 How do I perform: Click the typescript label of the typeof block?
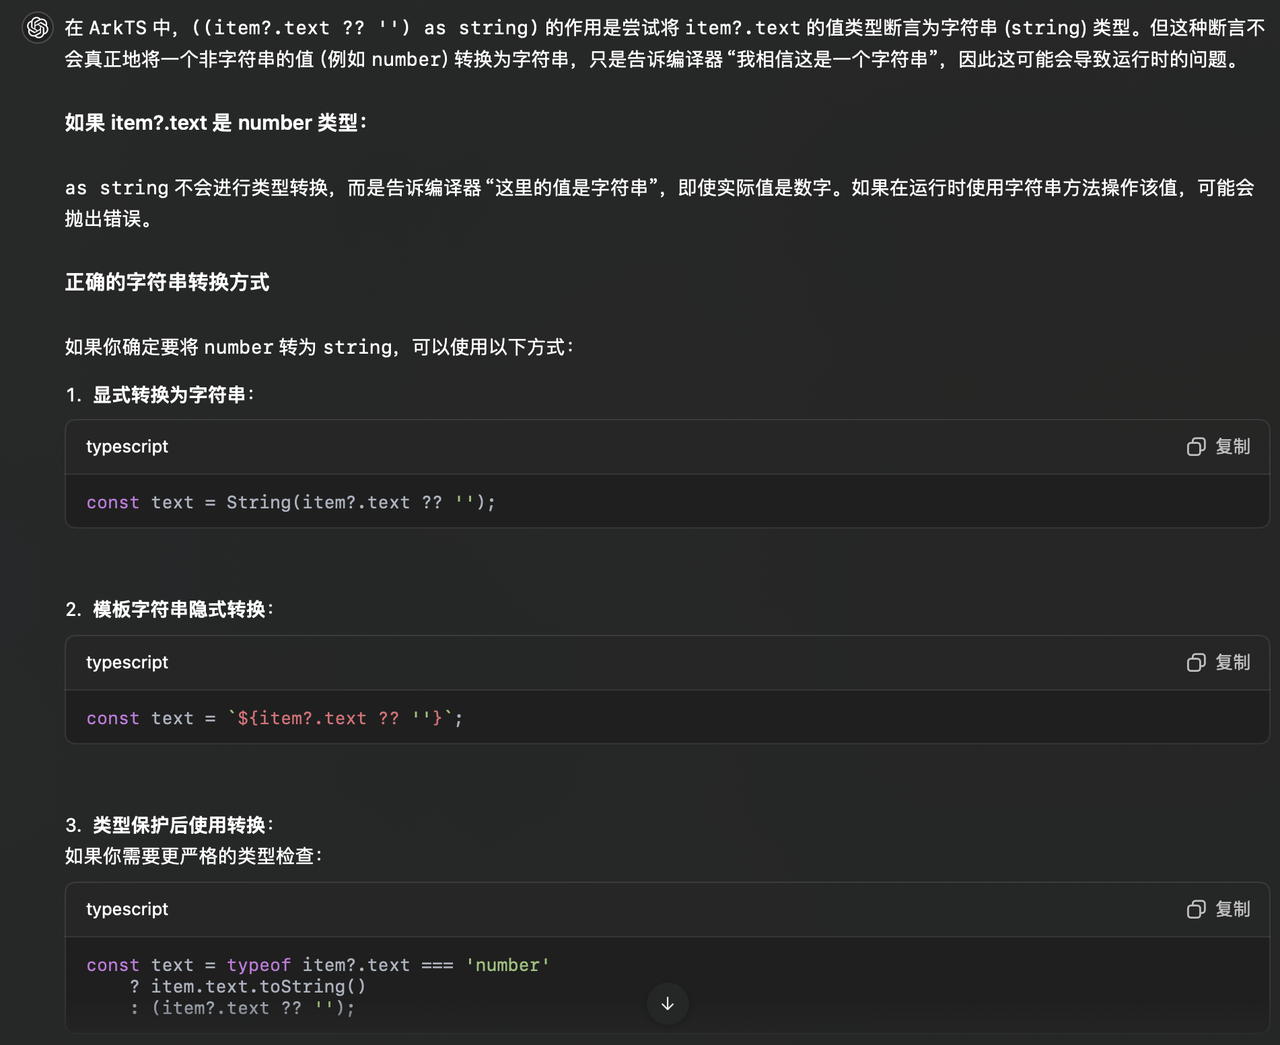127,910
